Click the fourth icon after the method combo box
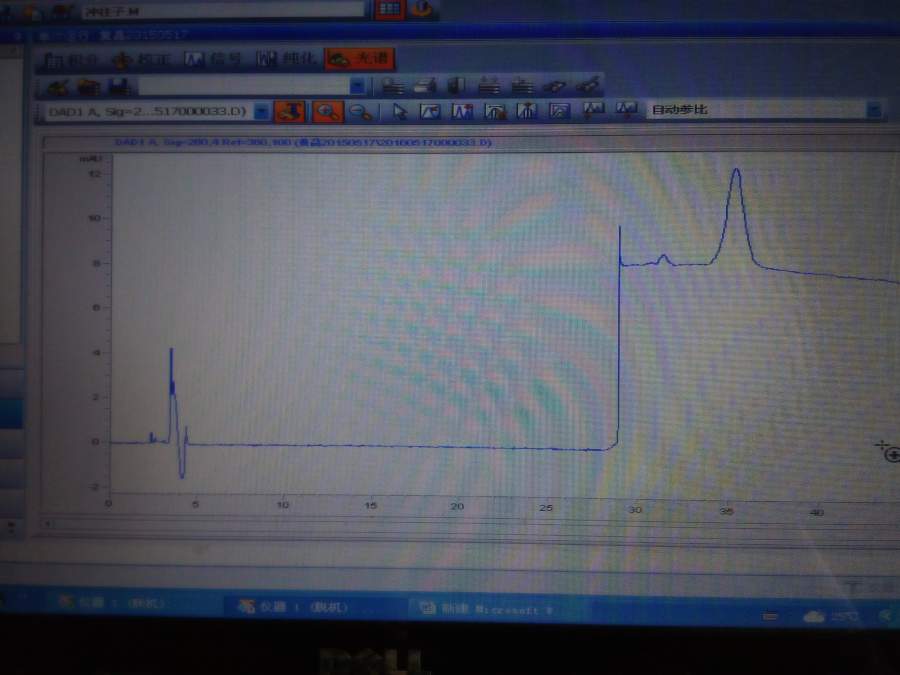 489,86
